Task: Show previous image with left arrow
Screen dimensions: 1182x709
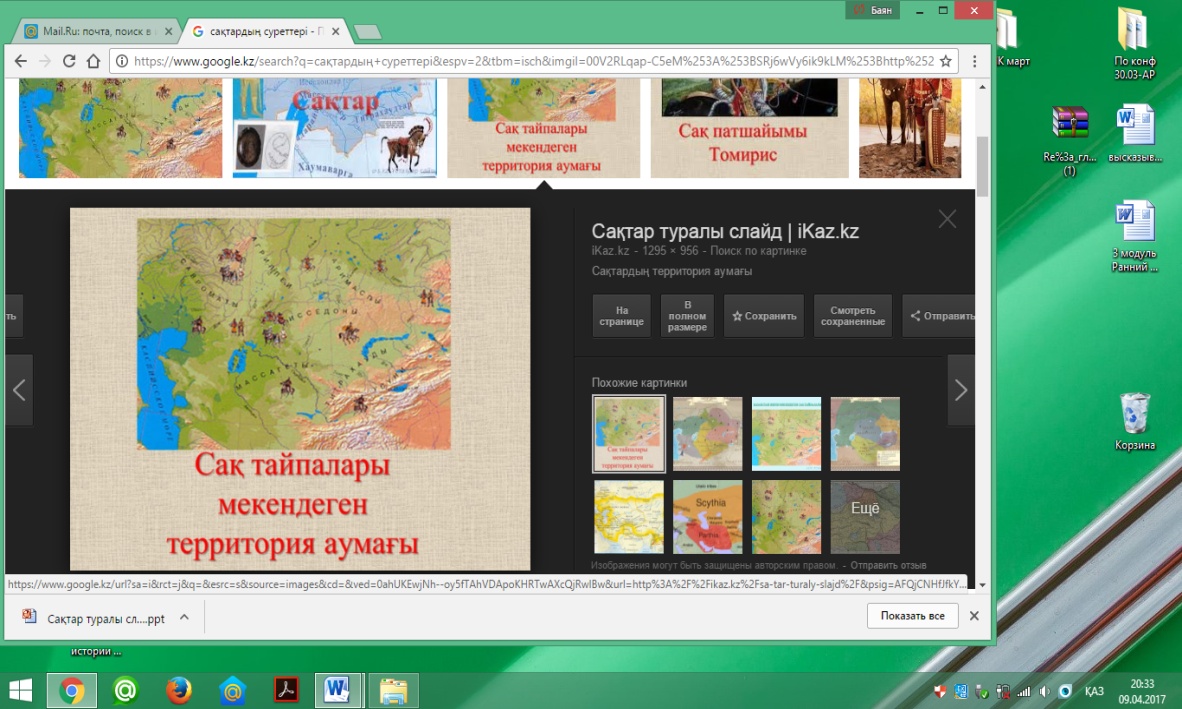Action: tap(19, 390)
